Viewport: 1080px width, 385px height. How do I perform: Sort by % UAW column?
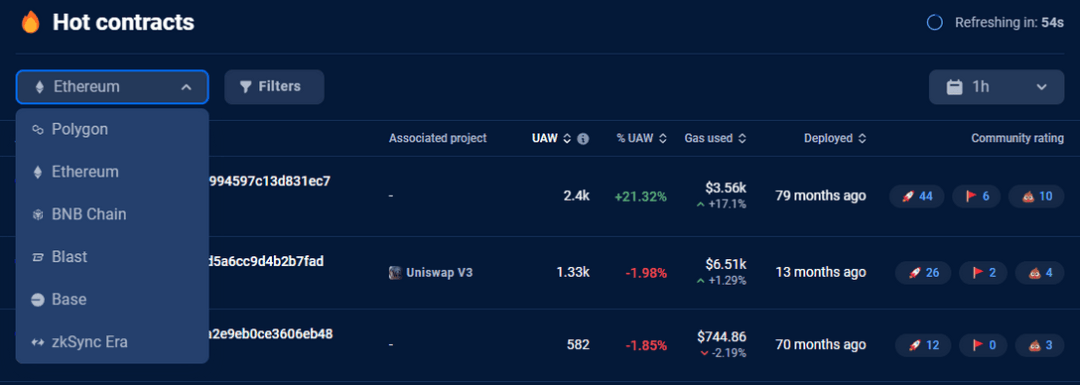(x=641, y=138)
